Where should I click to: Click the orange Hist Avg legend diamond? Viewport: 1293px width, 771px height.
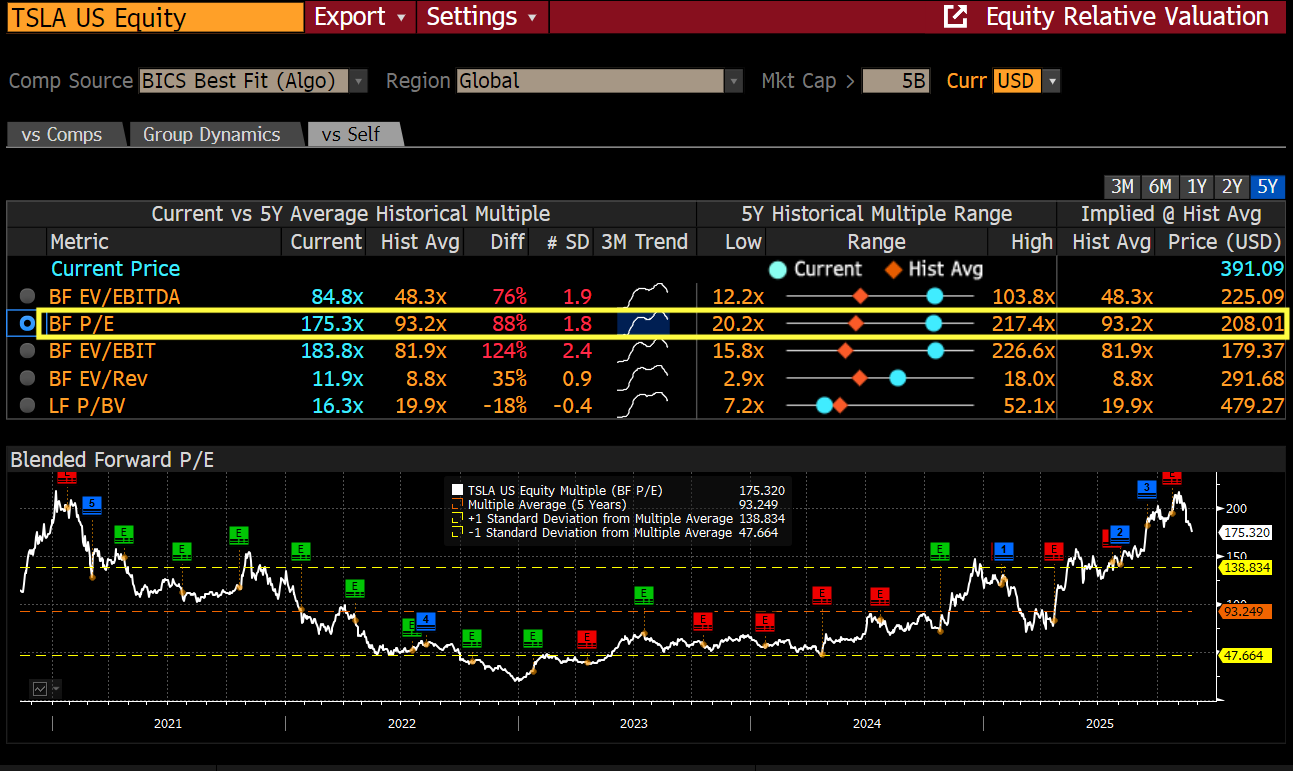[x=893, y=269]
